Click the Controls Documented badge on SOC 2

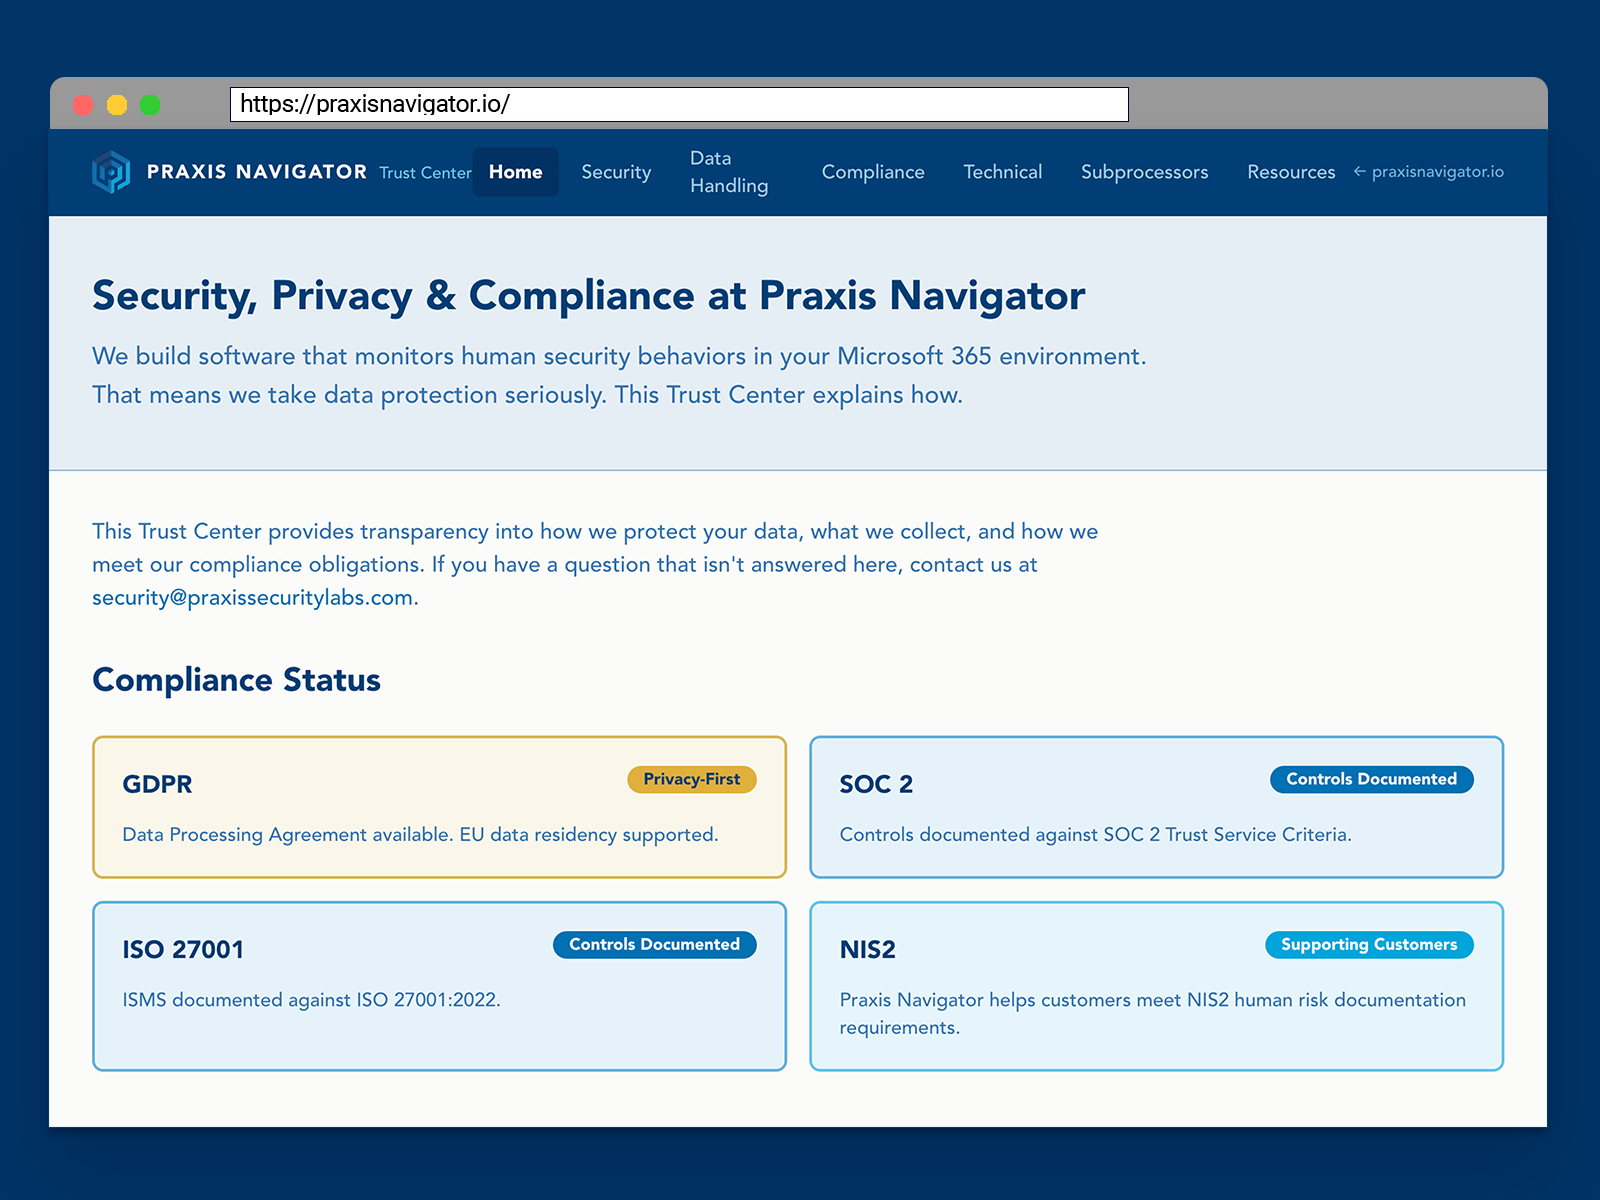click(1372, 779)
